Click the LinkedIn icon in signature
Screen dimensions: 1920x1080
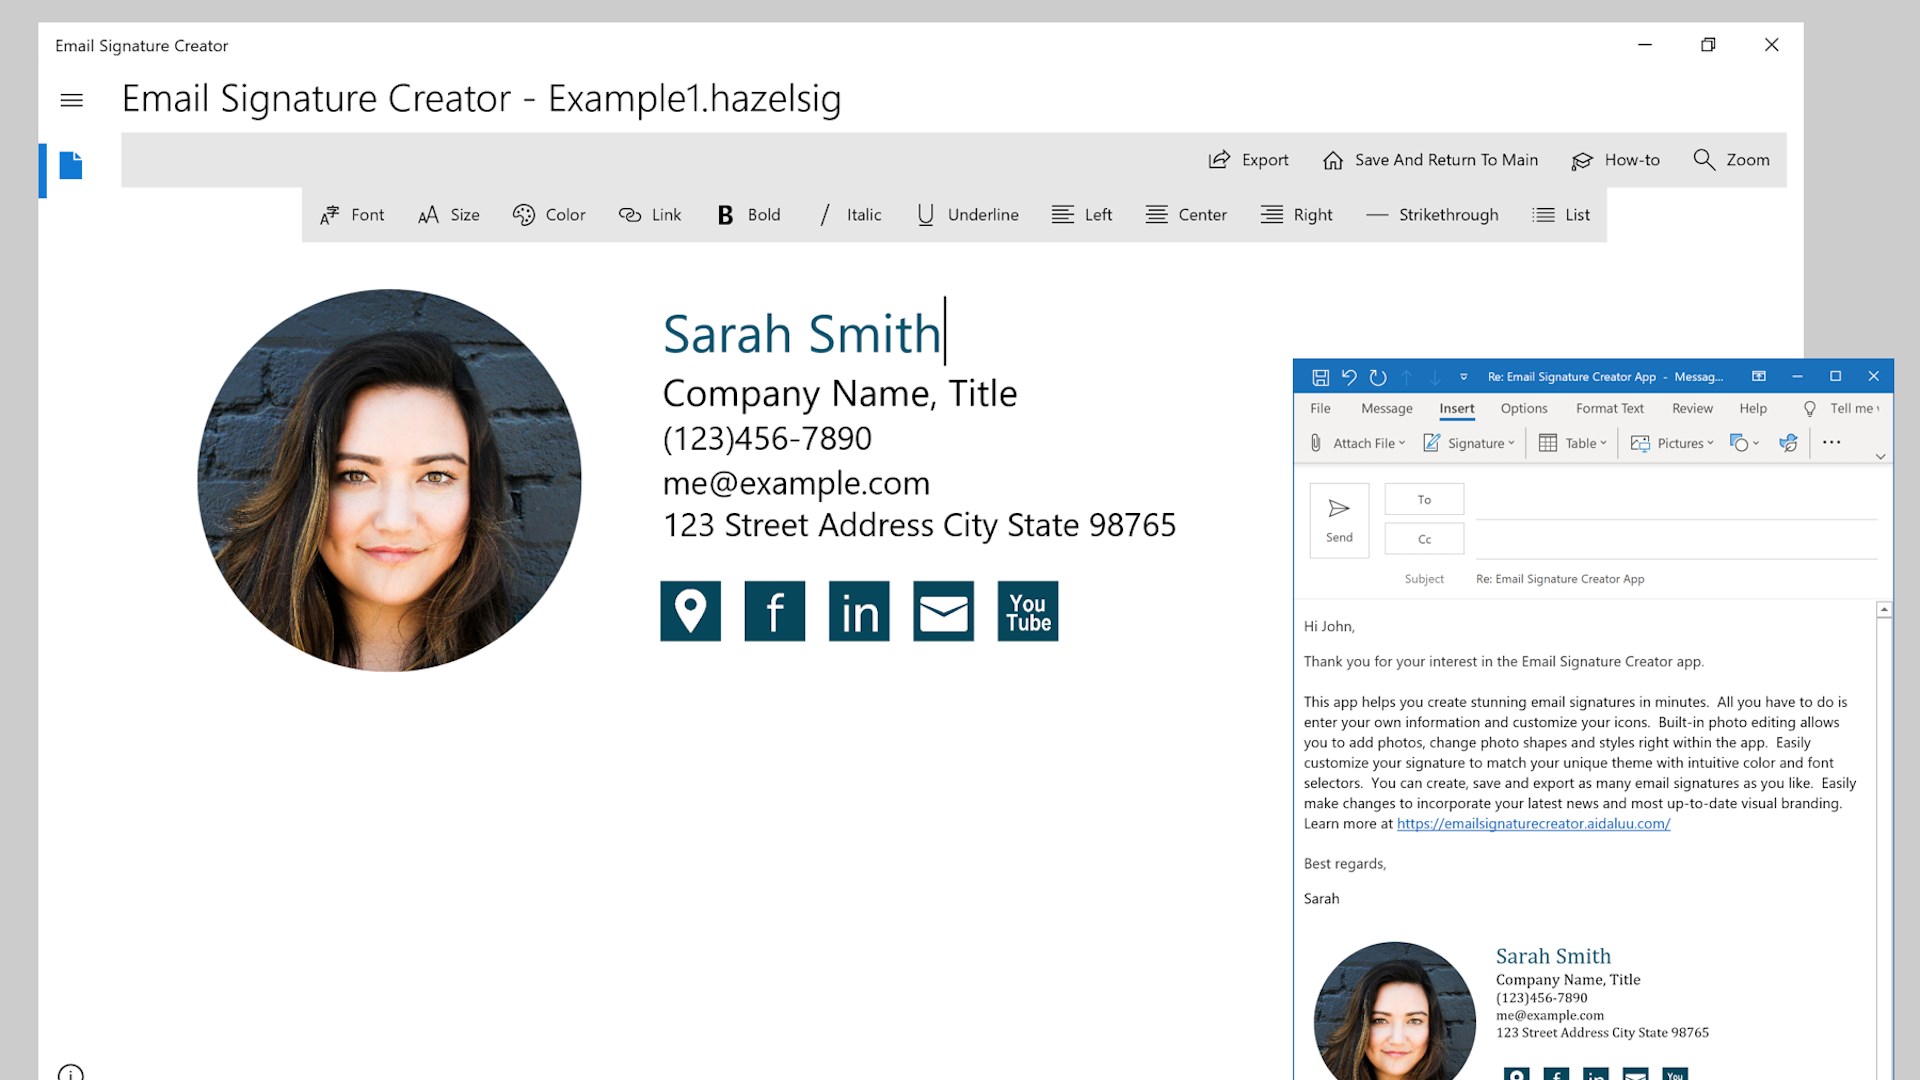[x=858, y=611]
